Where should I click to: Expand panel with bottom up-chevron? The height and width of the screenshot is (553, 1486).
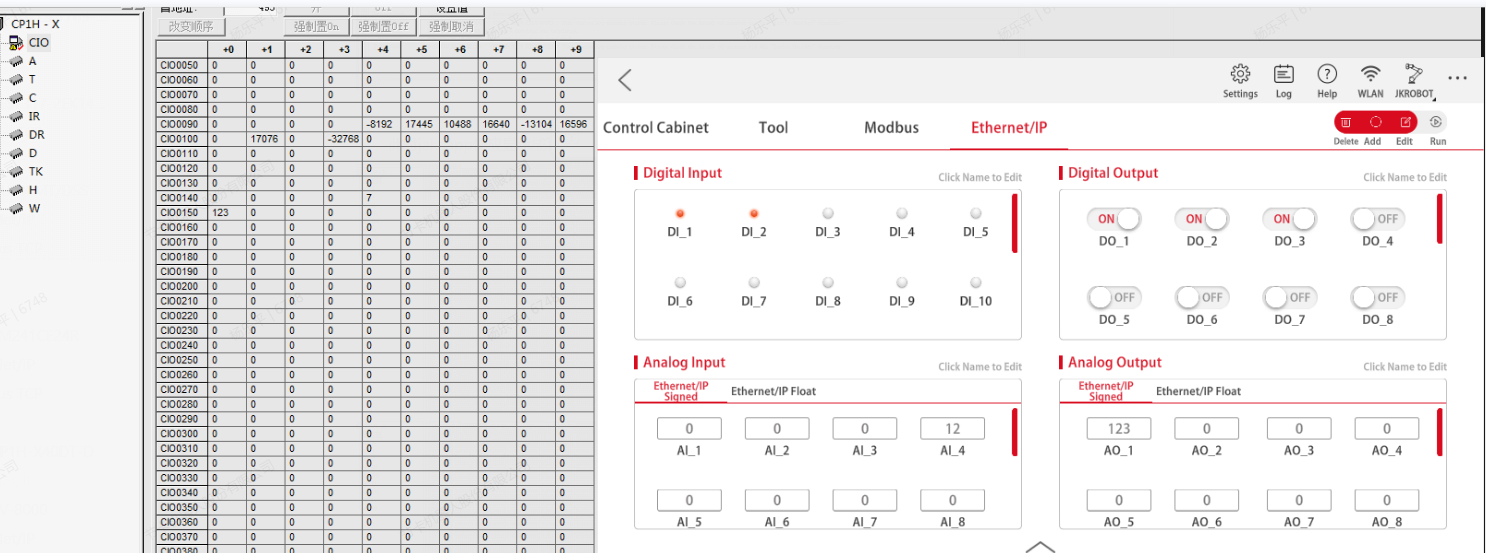point(1041,547)
